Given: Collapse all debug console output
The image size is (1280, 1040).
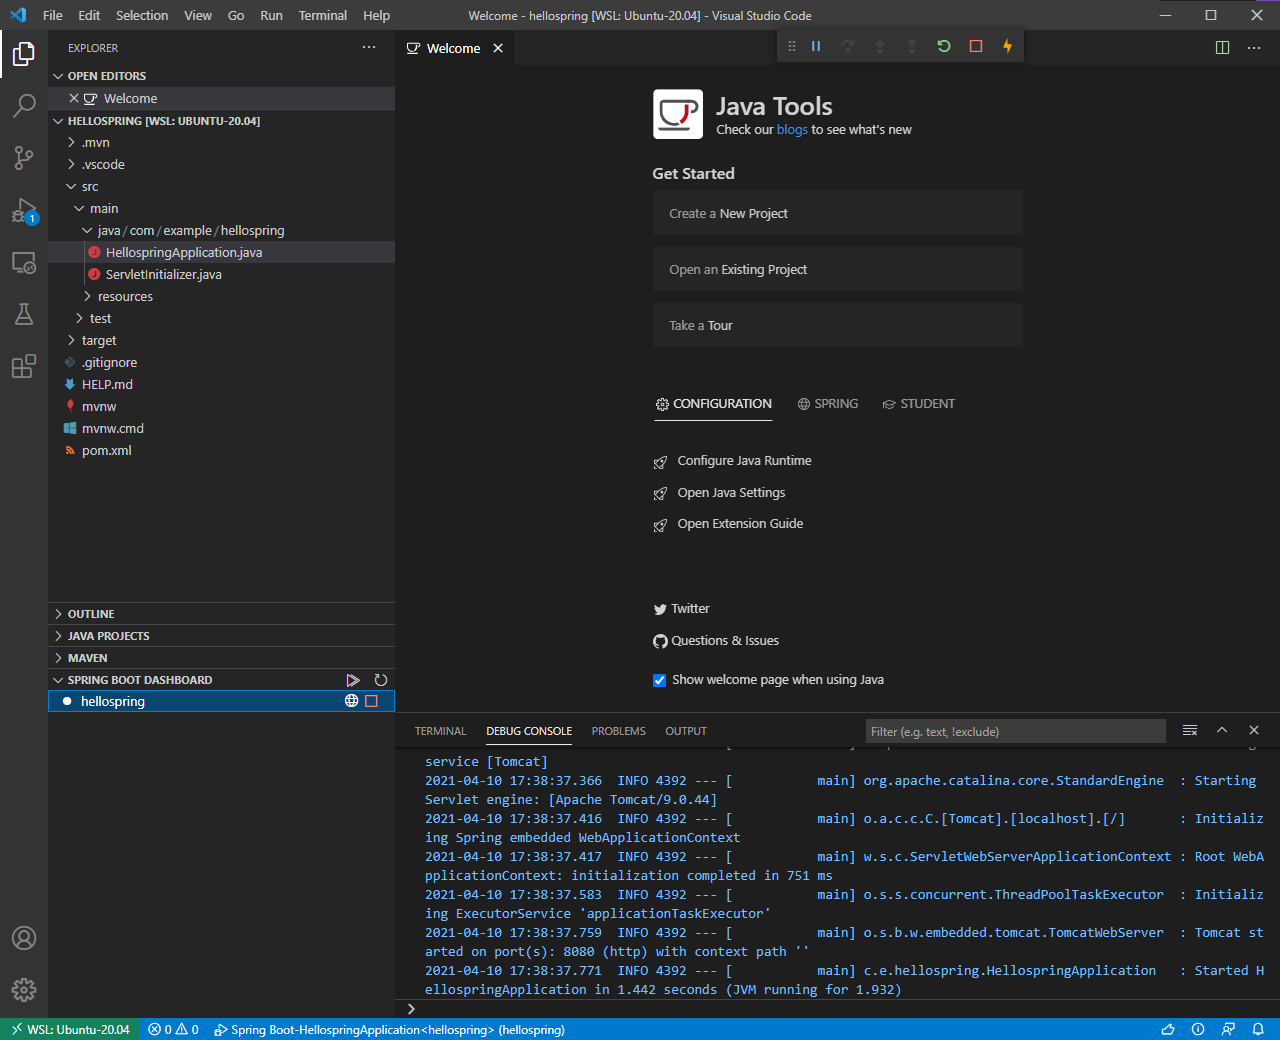Looking at the screenshot, I should click(x=1190, y=731).
